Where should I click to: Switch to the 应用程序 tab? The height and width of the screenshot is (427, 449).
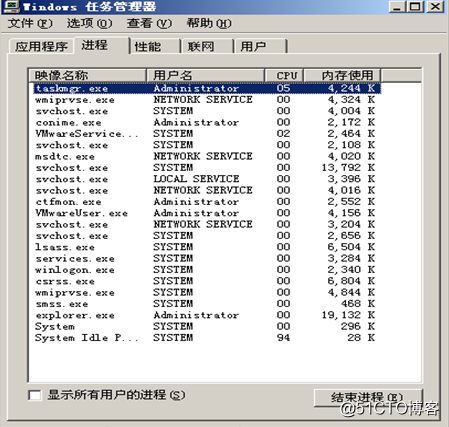[41, 46]
